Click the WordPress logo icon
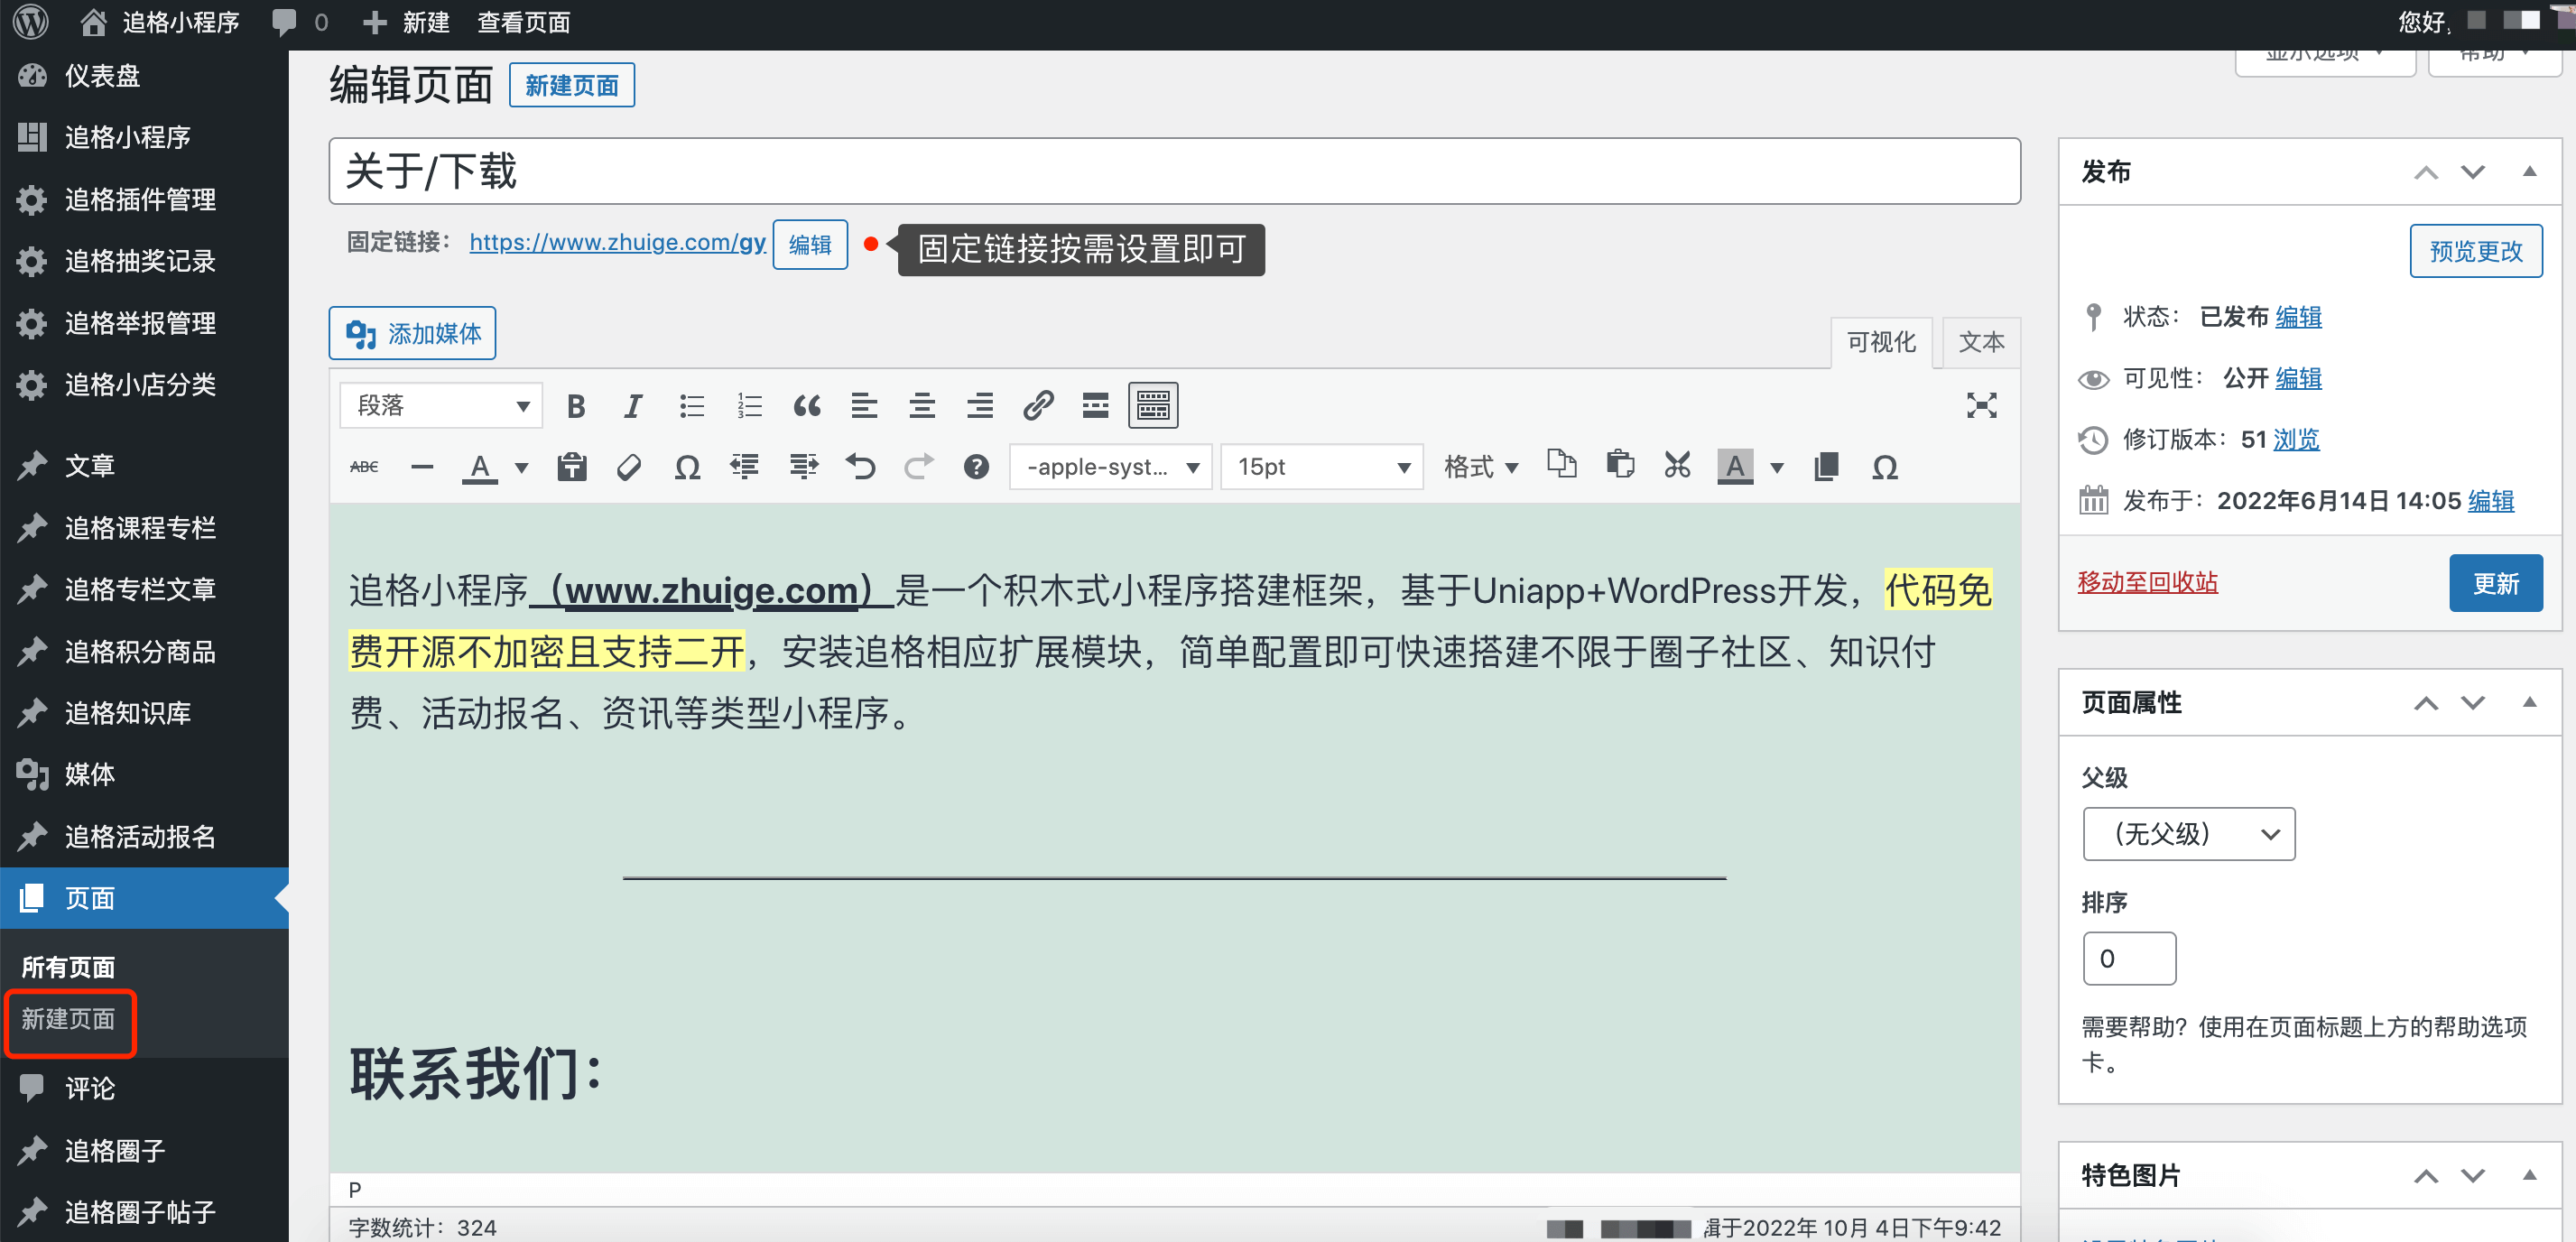Screen dimensions: 2576x1242 [31, 22]
